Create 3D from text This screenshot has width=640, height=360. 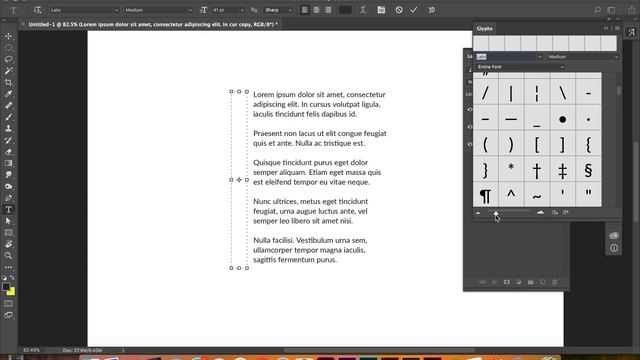[431, 10]
